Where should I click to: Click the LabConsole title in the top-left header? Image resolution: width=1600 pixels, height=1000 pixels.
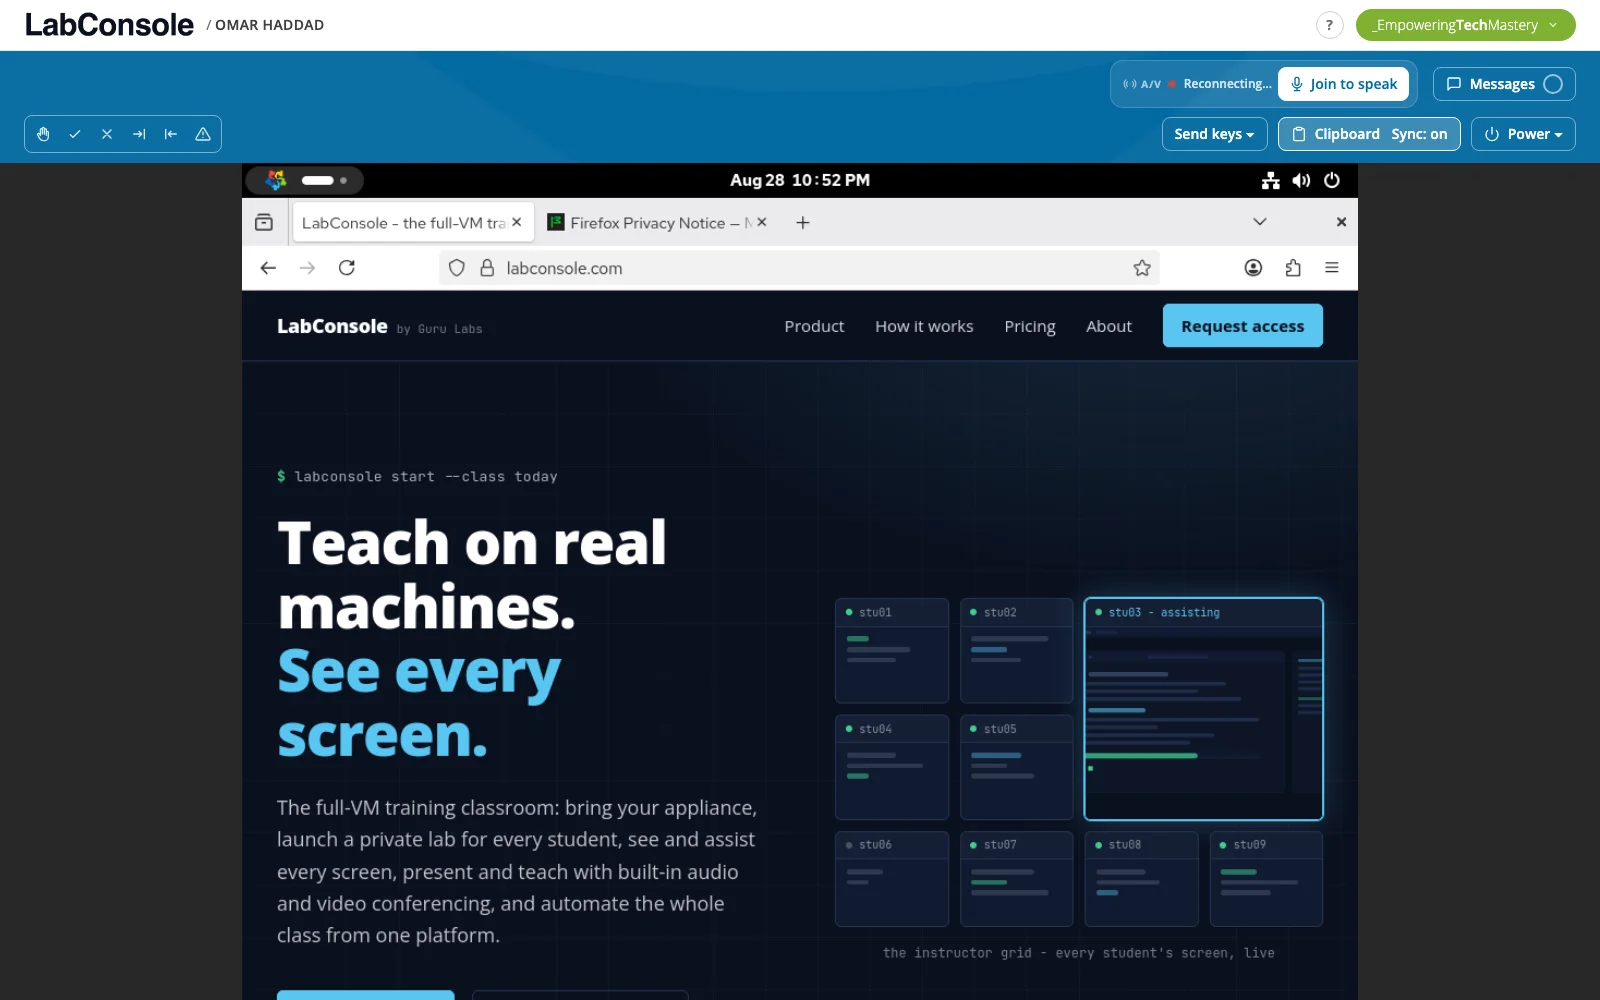[109, 25]
